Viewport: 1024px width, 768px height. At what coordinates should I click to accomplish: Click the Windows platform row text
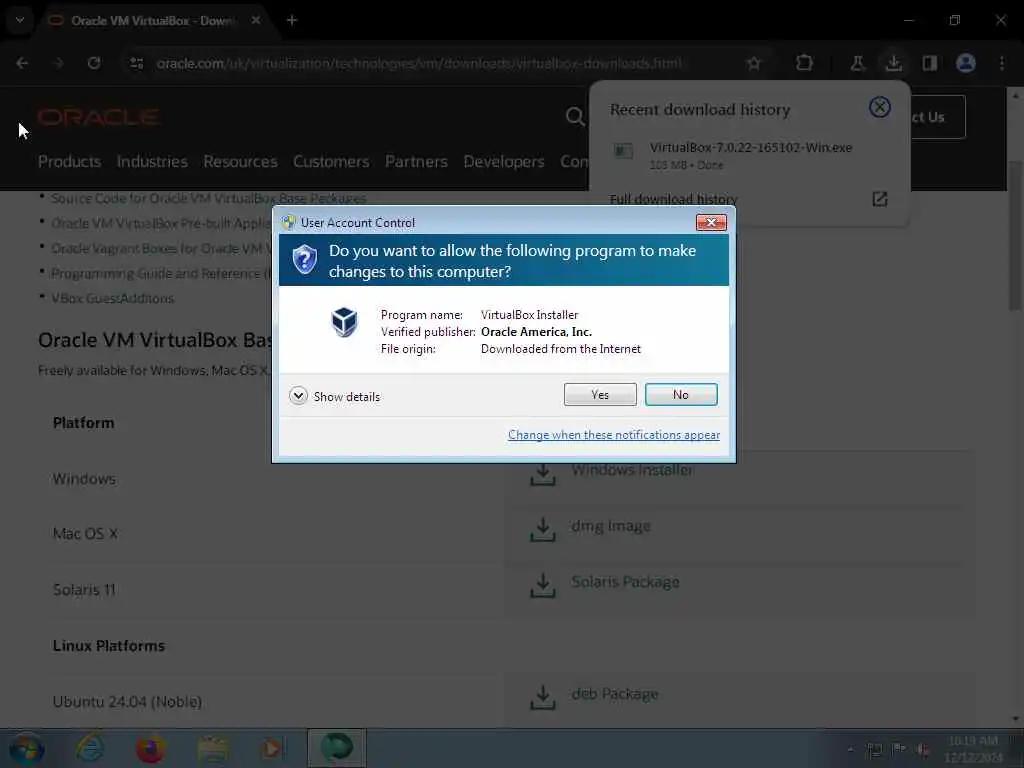[84, 479]
